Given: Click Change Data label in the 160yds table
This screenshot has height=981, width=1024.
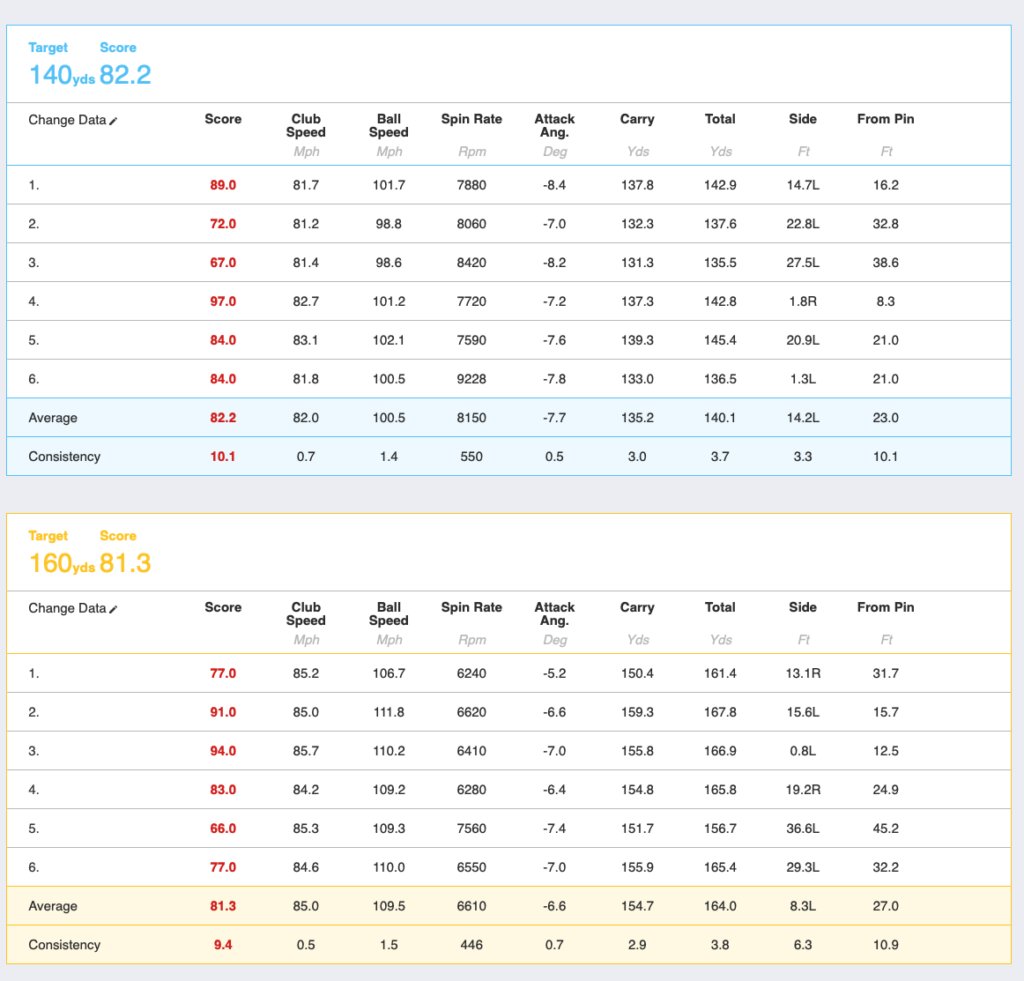Looking at the screenshot, I should (66, 608).
